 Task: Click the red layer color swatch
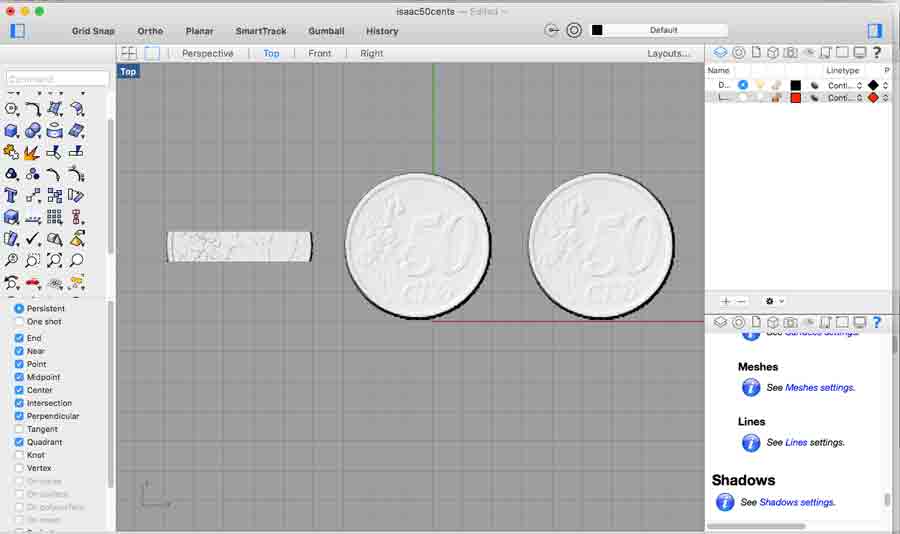[795, 98]
